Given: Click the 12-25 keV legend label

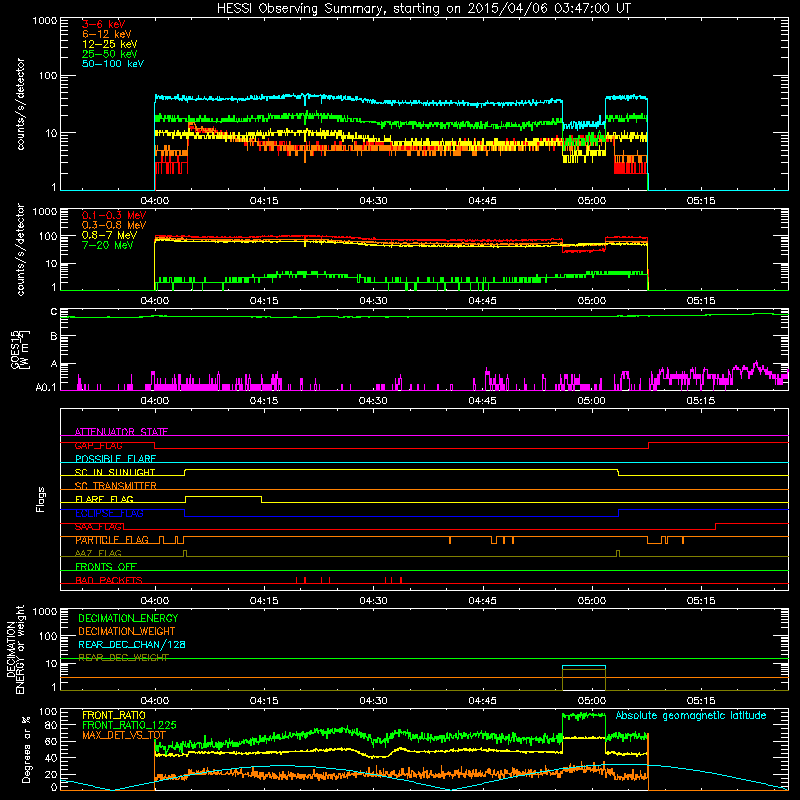Looking at the screenshot, I should [x=109, y=44].
